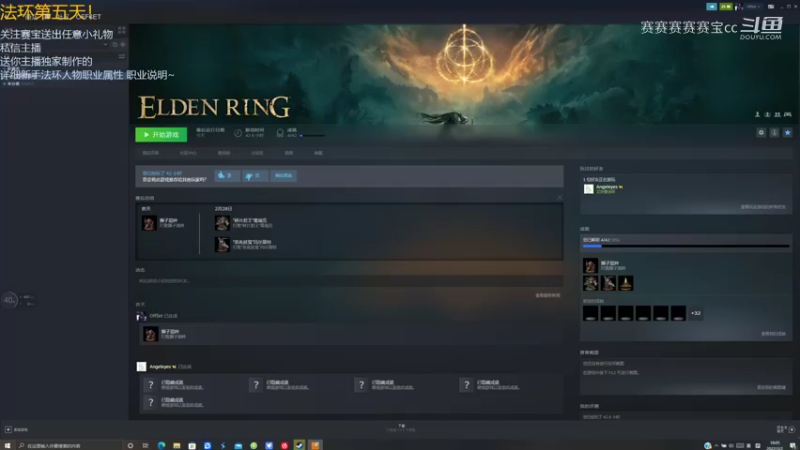
Task: Open the Steam icon in the Windows taskbar
Action: point(299,445)
